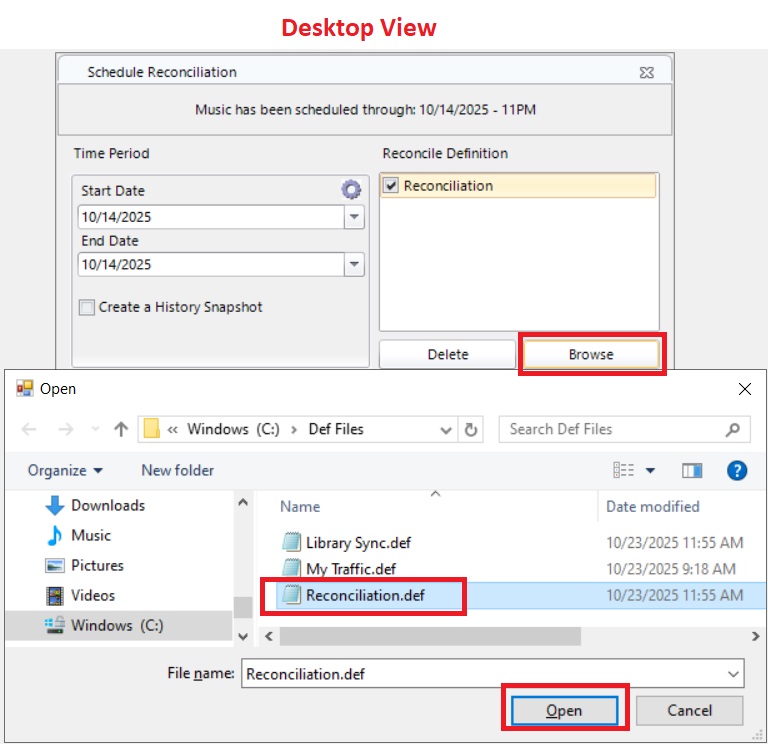Change view layout icon
Image resolution: width=768 pixels, height=744 pixels.
click(624, 470)
